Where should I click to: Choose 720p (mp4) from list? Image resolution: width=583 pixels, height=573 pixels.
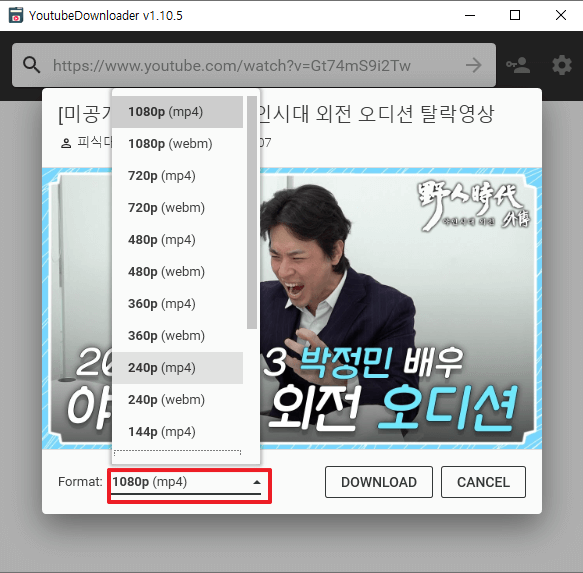pyautogui.click(x=177, y=176)
